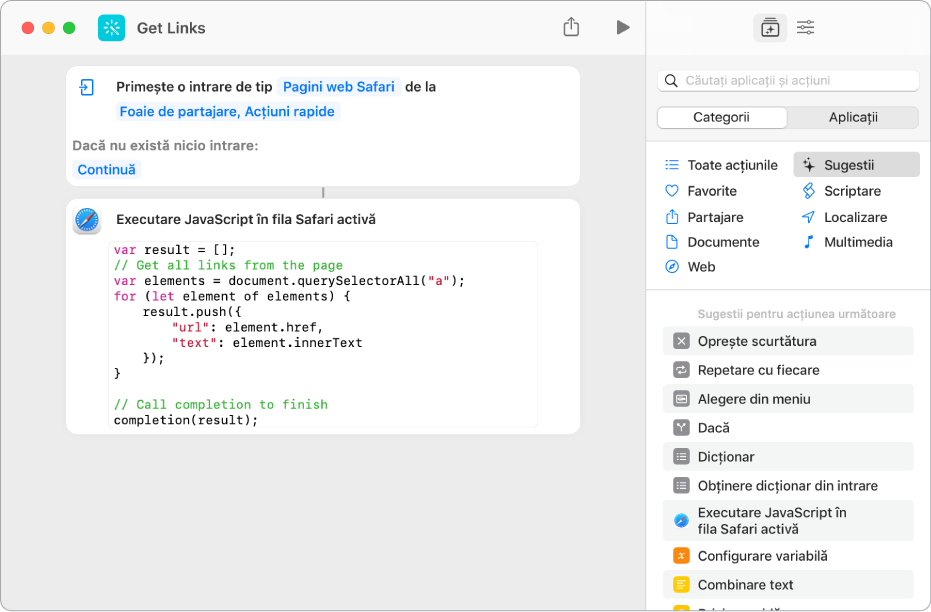The image size is (931, 612).
Task: Open the share shortcut menu
Action: tap(571, 27)
